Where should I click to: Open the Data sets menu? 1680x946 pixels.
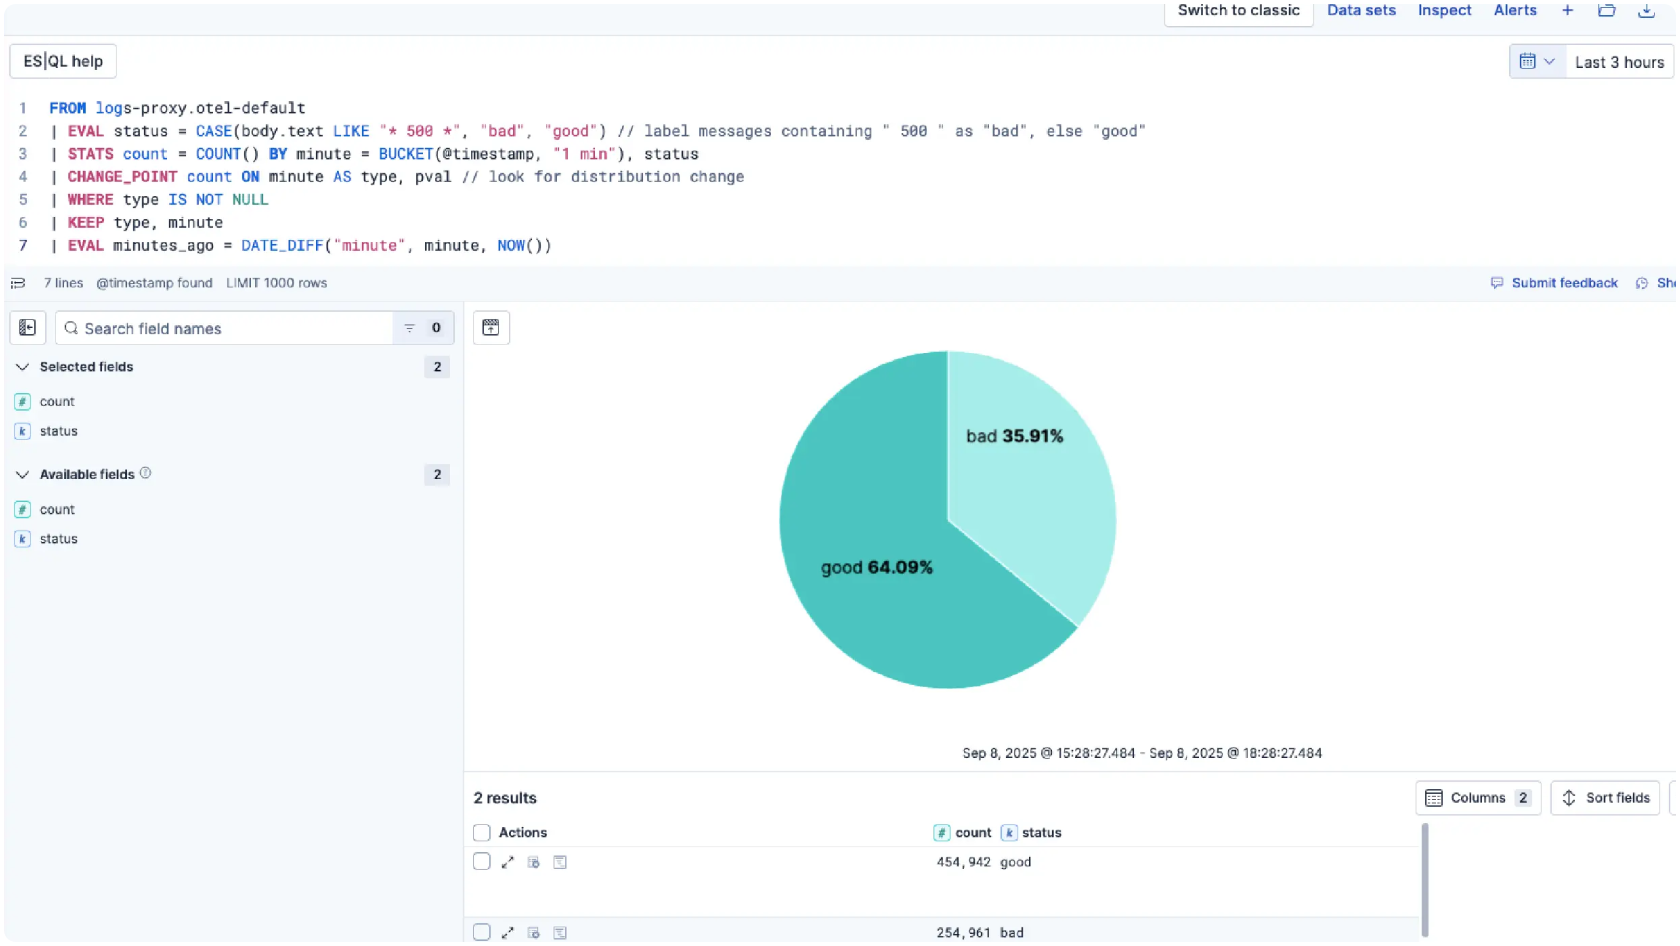pyautogui.click(x=1361, y=11)
